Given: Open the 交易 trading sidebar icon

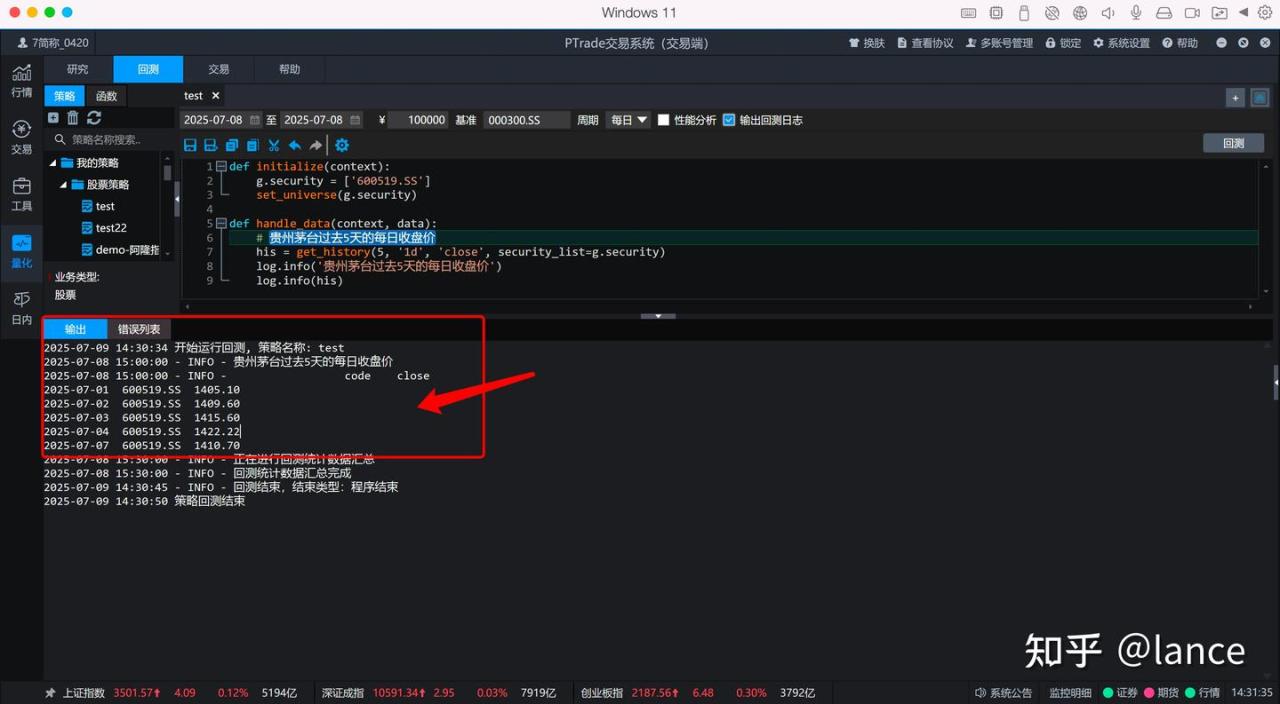Looking at the screenshot, I should pos(21,136).
